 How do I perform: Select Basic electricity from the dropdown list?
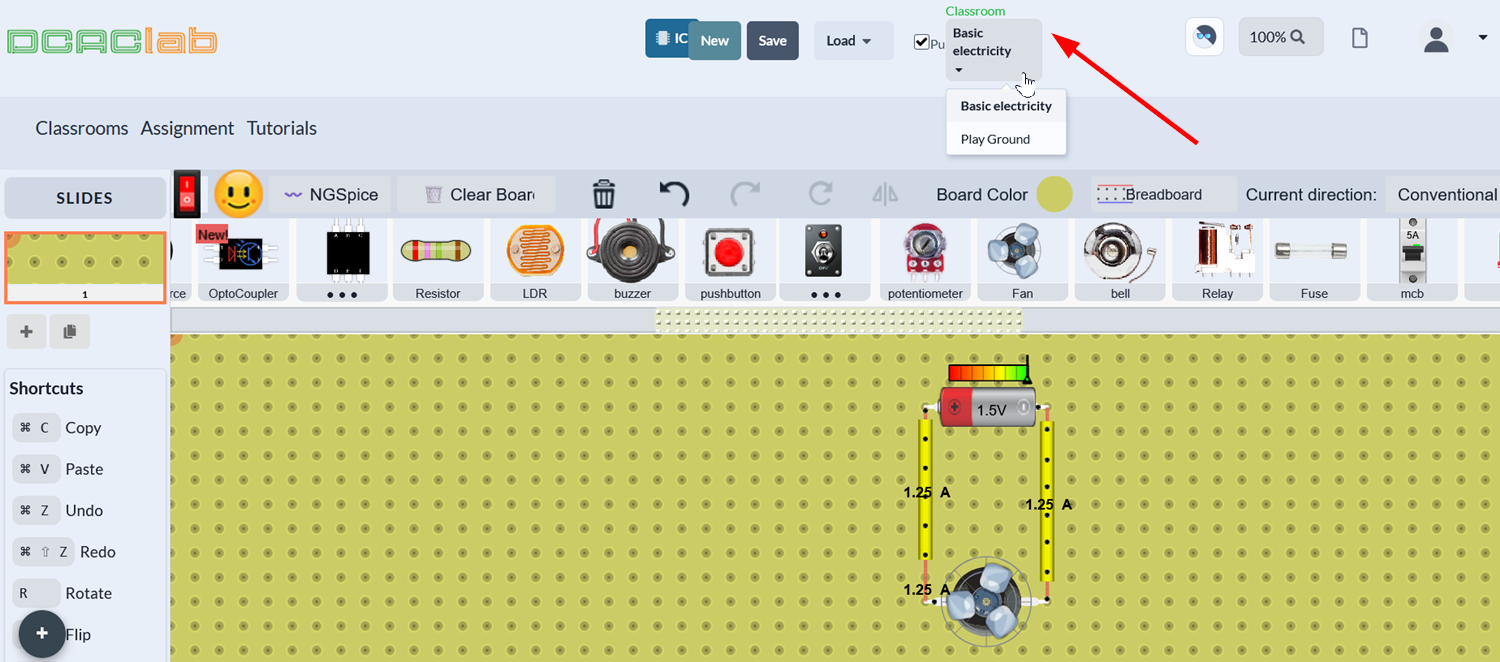pyautogui.click(x=1006, y=106)
